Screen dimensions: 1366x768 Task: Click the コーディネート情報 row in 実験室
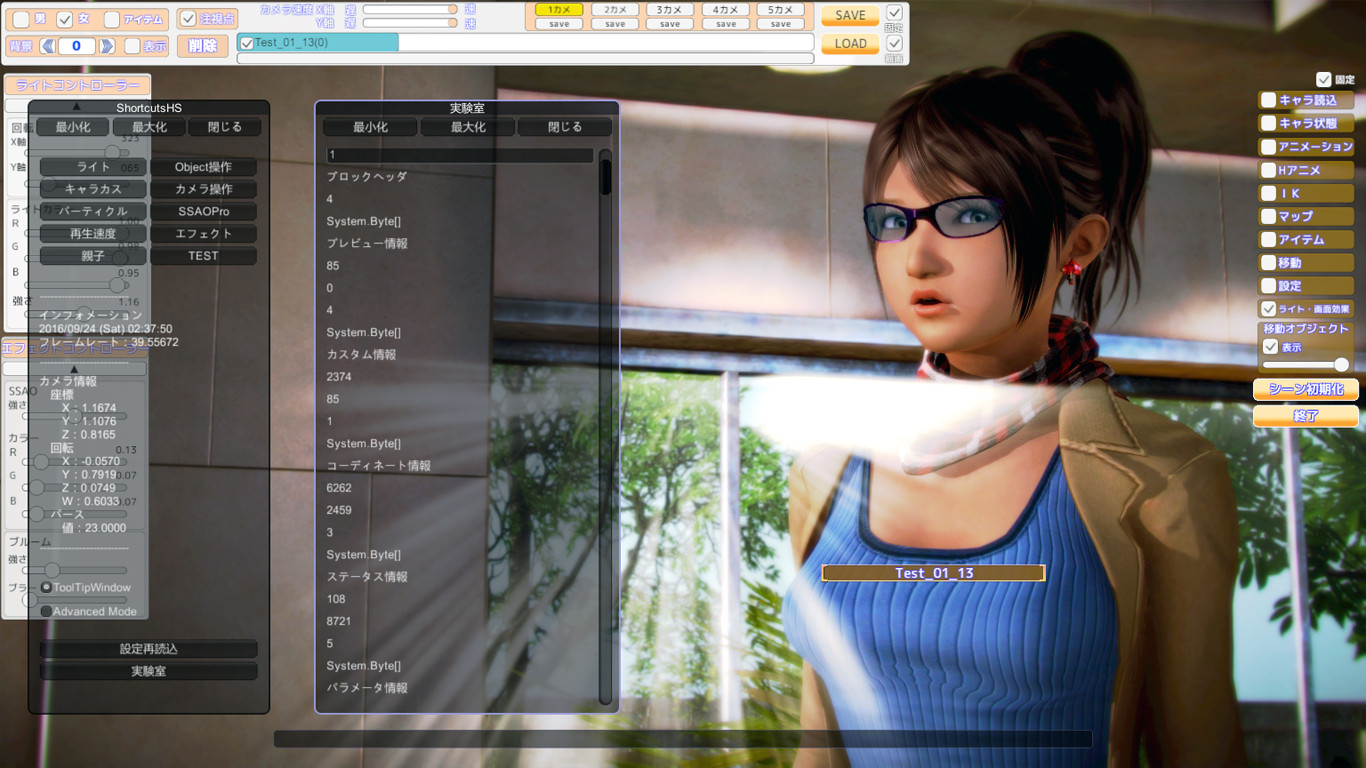pos(379,466)
